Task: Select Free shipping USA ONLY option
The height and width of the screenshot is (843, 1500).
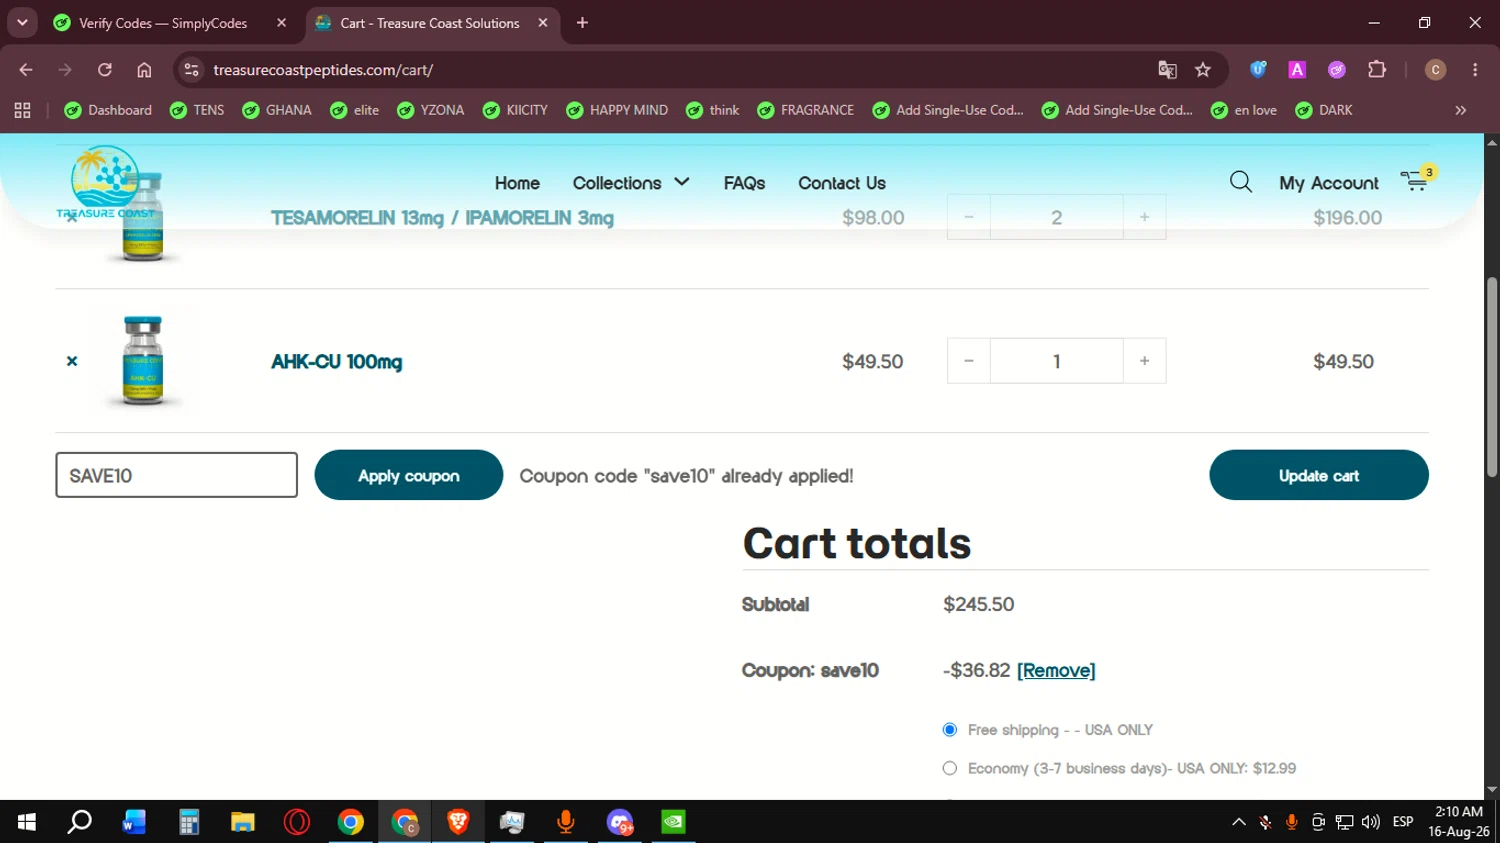Action: (x=950, y=730)
